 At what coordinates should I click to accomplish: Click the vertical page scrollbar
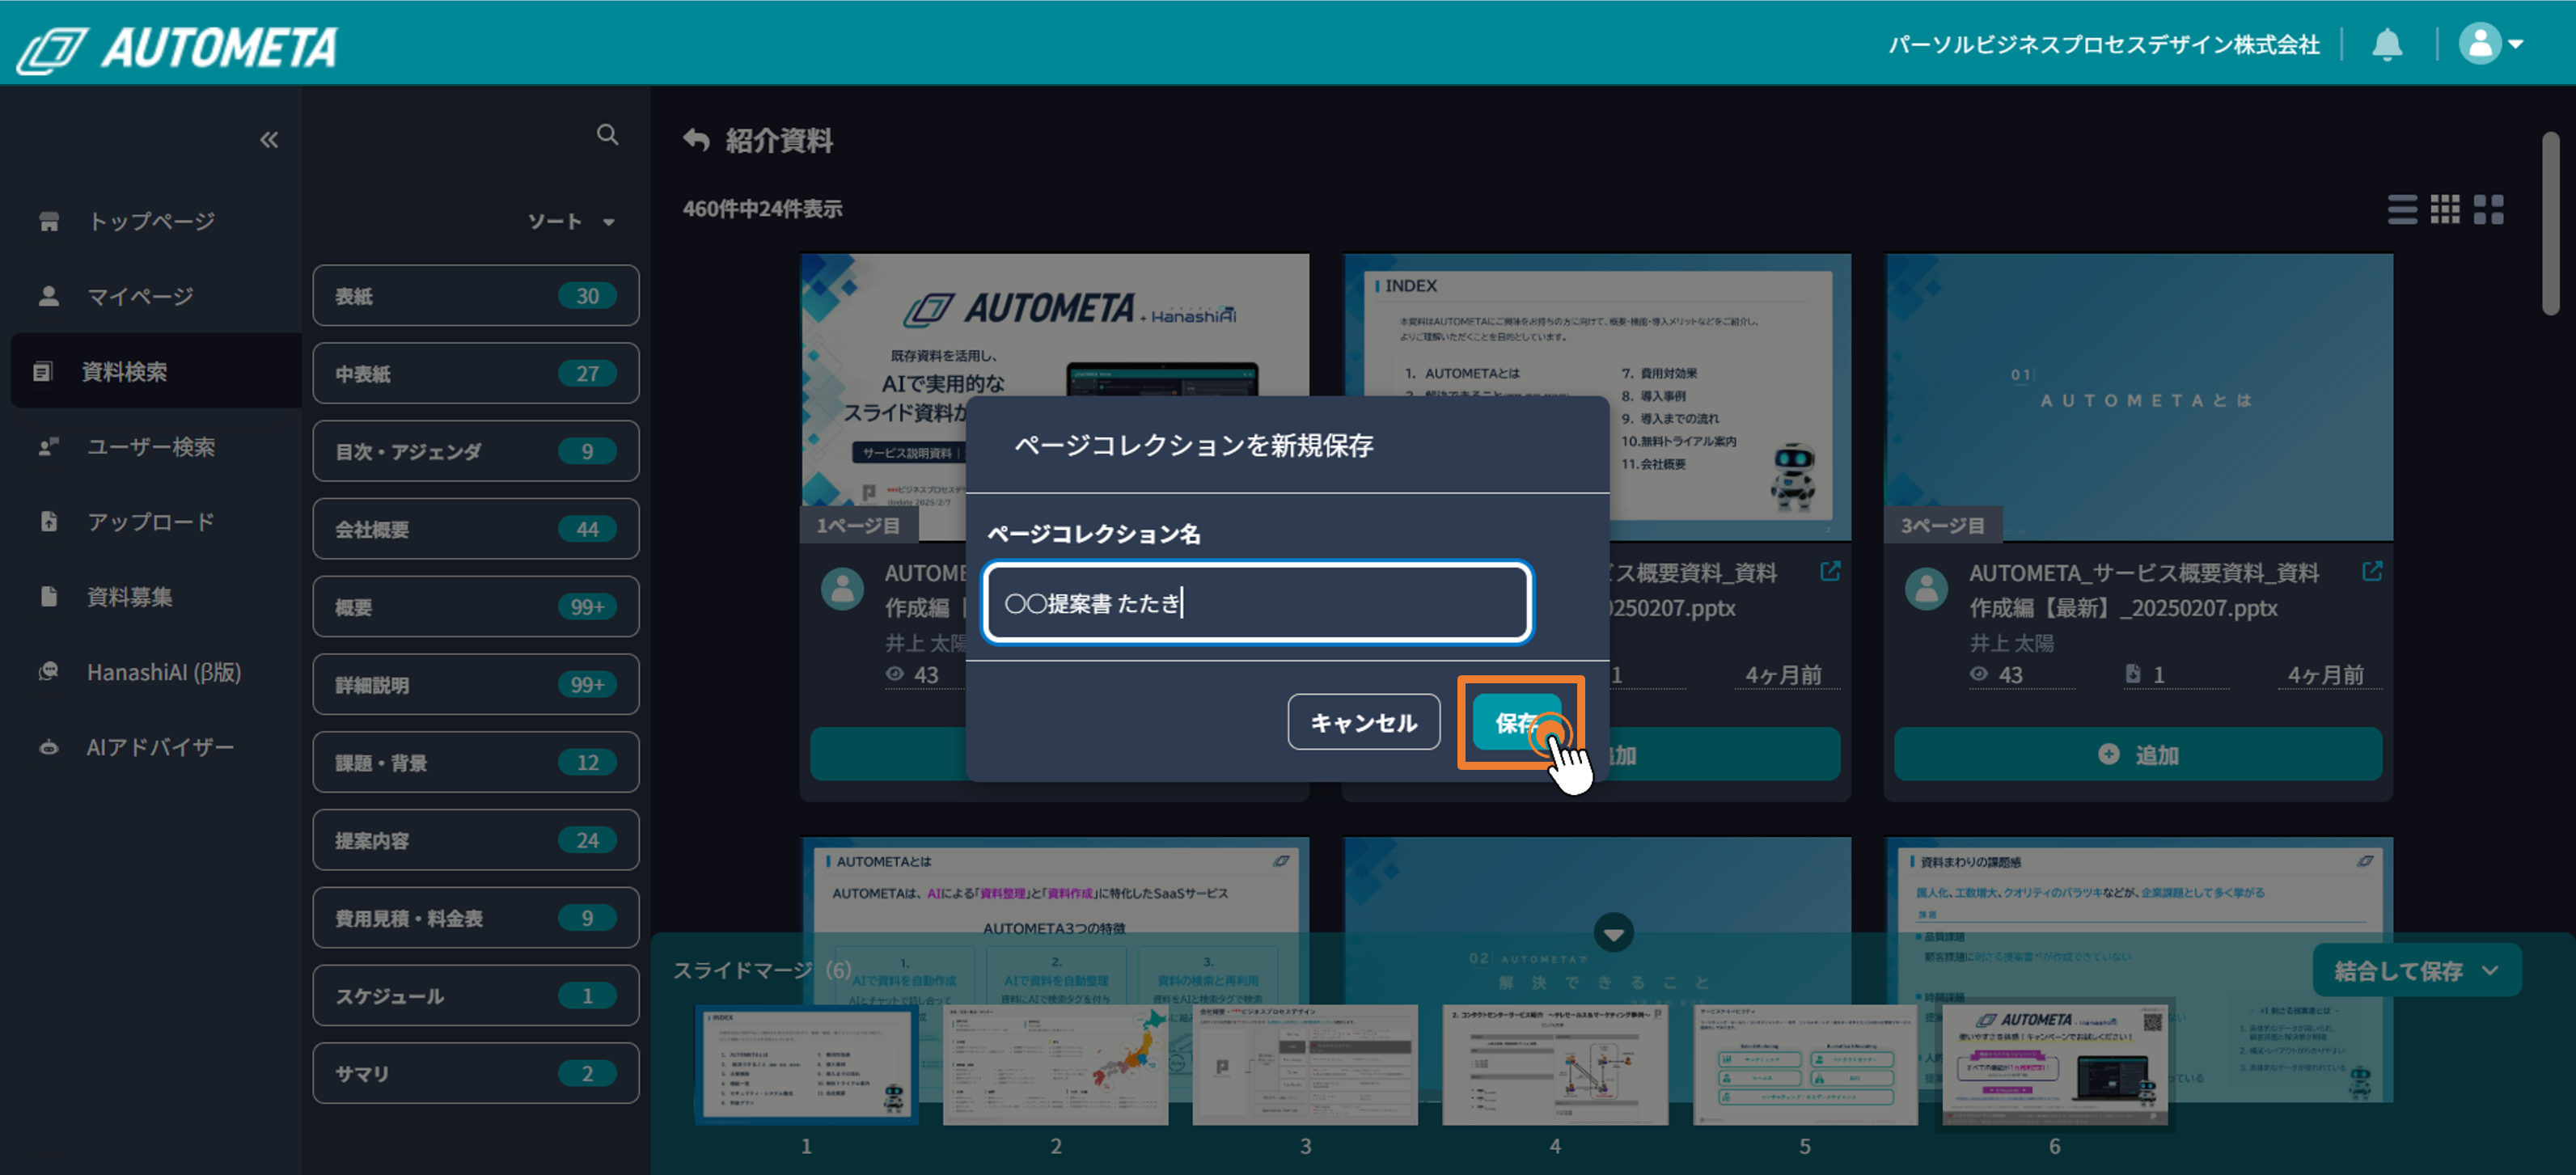click(2551, 224)
